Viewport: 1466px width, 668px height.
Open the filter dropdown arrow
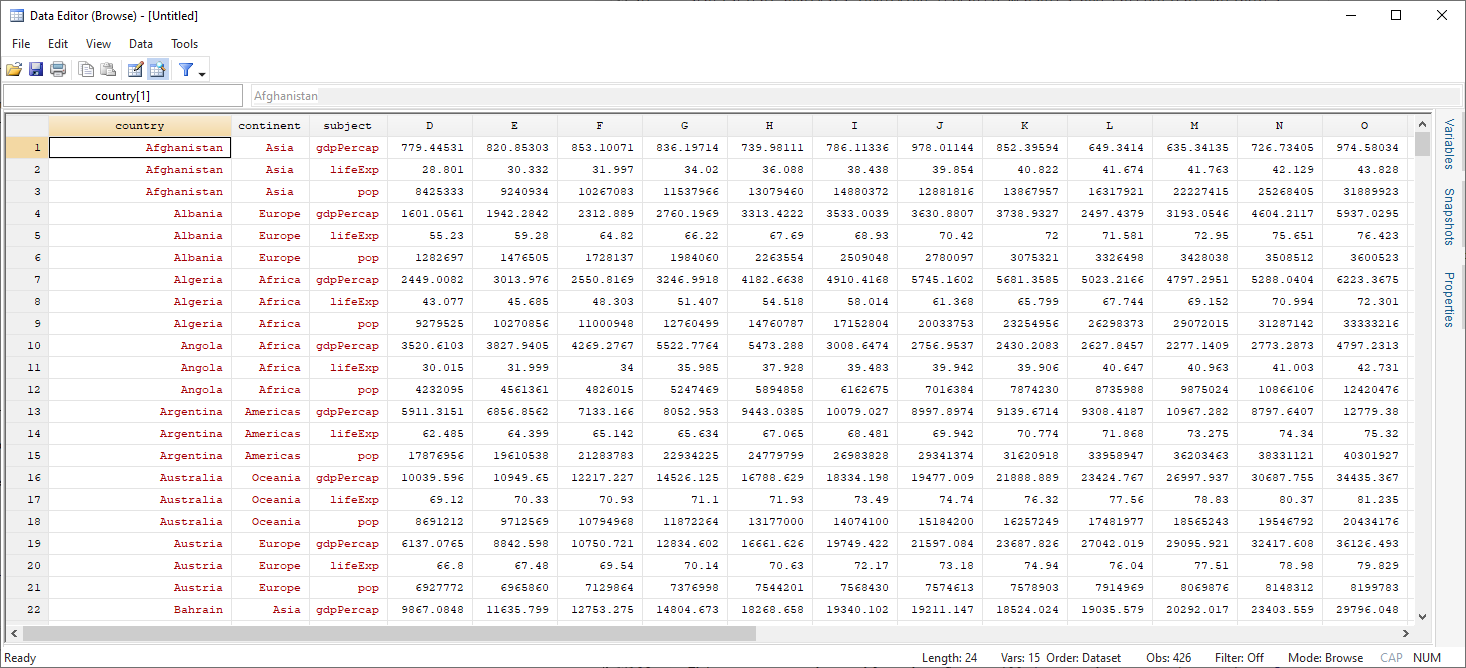coord(202,73)
